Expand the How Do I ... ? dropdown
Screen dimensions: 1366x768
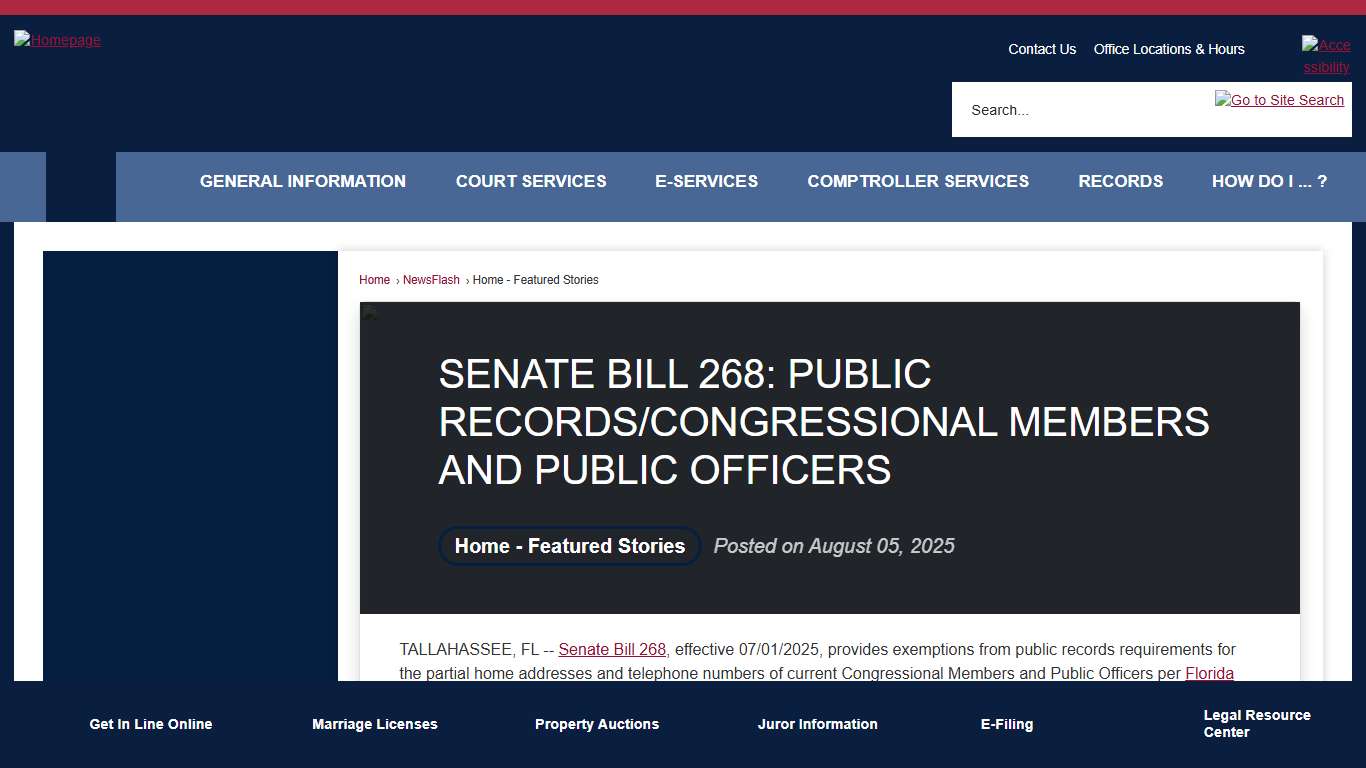(1269, 181)
